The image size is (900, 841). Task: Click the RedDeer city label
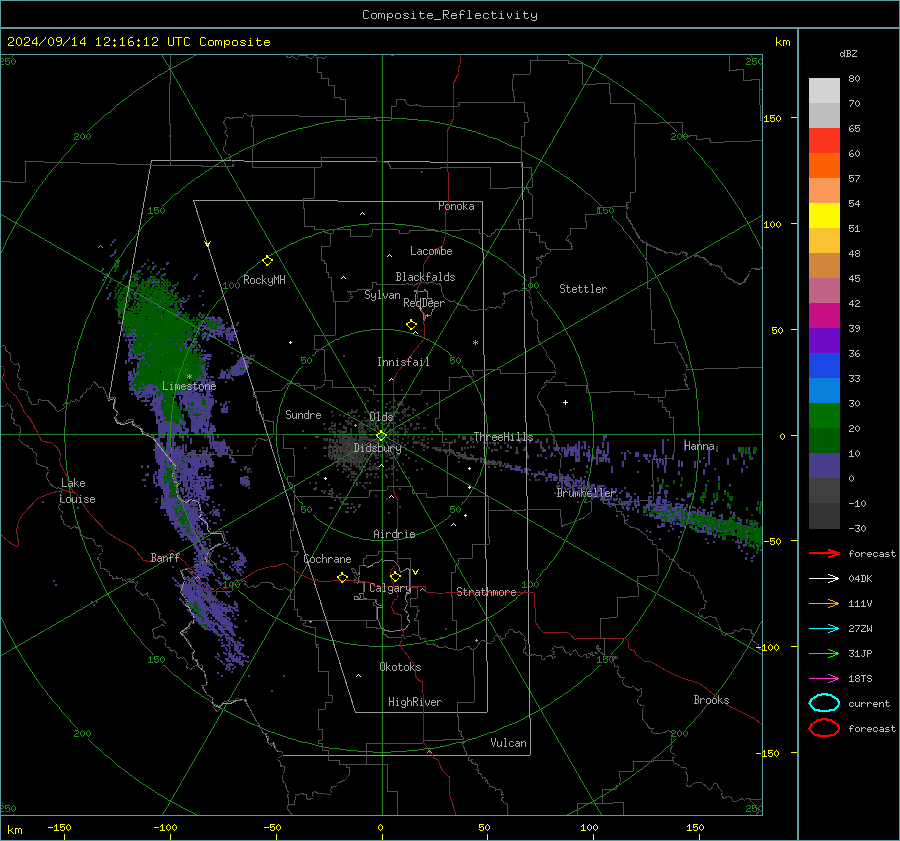[424, 303]
